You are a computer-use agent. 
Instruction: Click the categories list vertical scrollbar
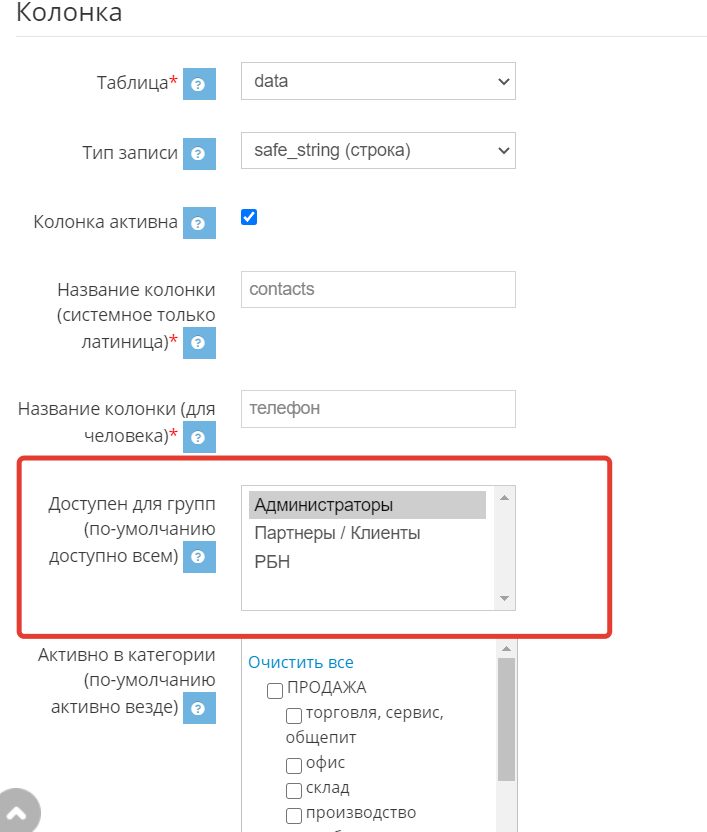coord(506,720)
